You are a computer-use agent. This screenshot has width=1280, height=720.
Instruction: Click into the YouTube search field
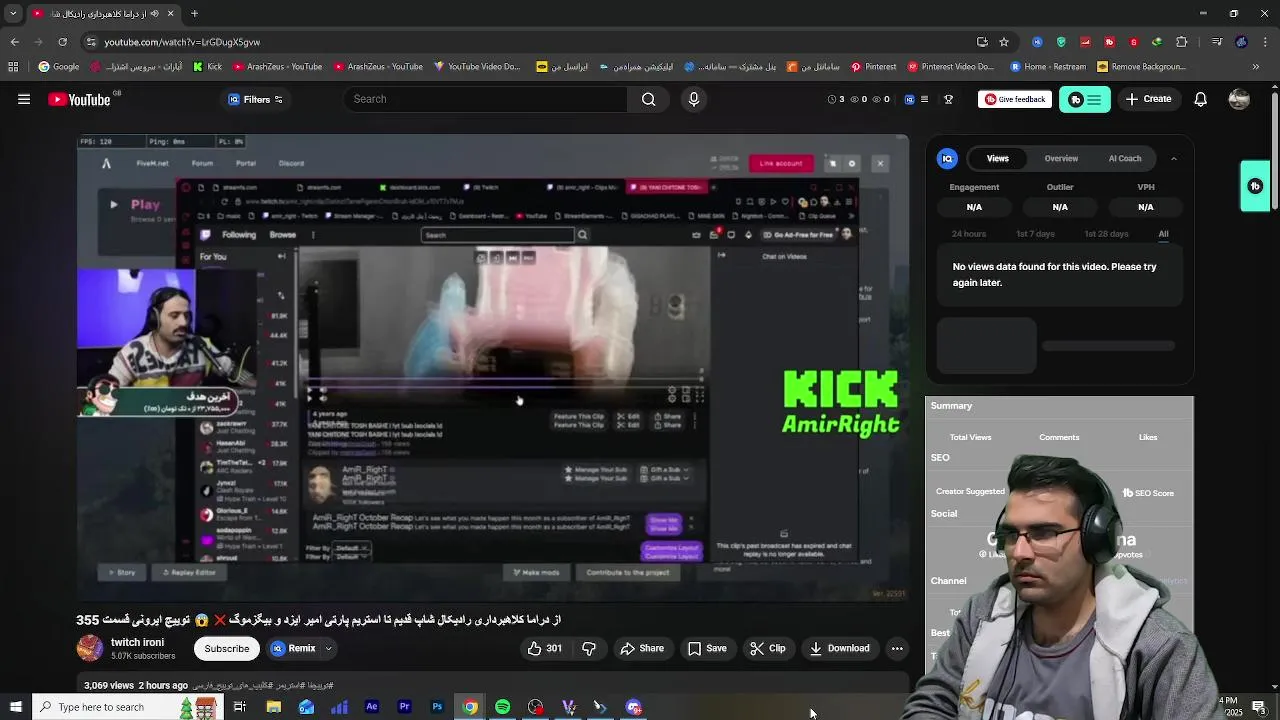click(486, 99)
